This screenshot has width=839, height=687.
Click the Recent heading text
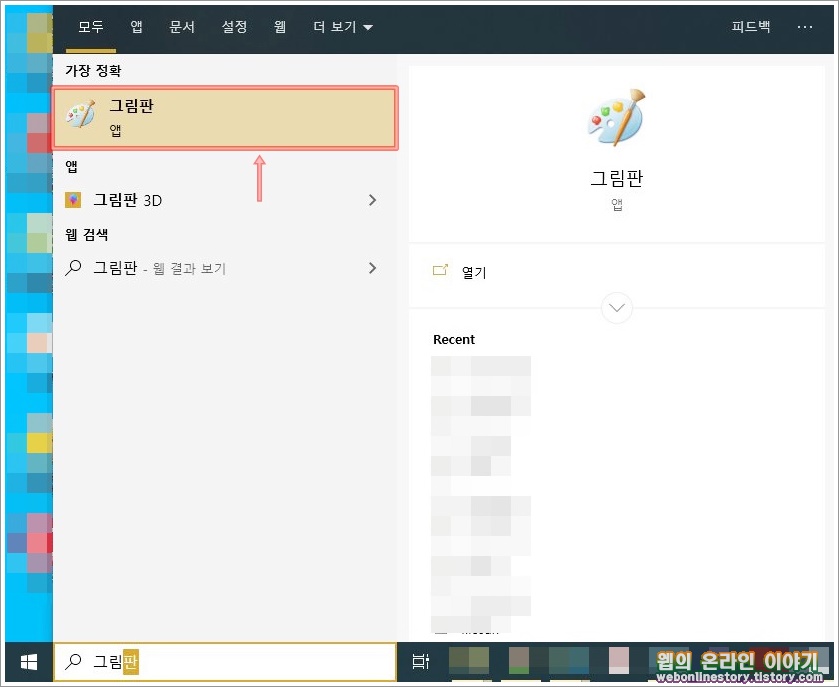(x=454, y=339)
